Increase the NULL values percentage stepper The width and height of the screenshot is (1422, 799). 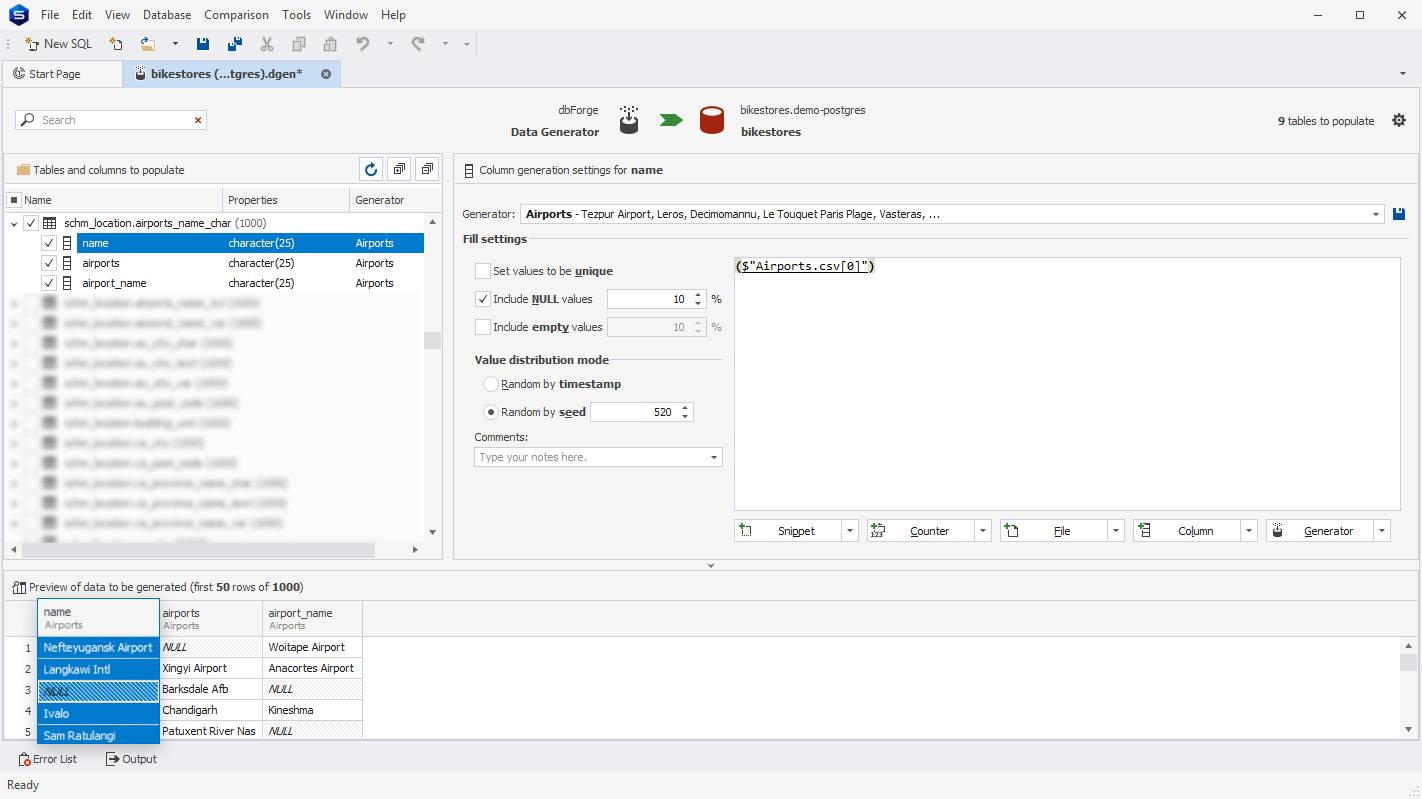pos(697,295)
